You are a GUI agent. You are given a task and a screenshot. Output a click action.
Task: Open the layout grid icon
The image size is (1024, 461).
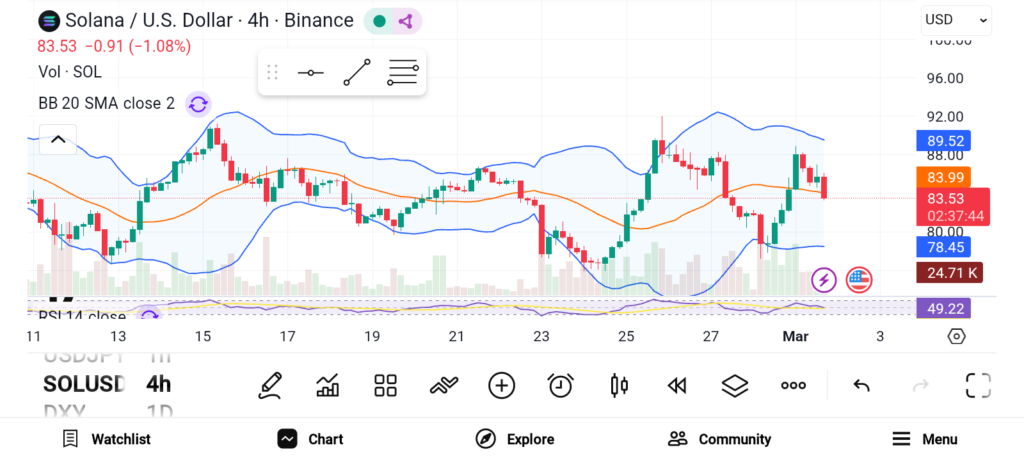[x=385, y=385]
